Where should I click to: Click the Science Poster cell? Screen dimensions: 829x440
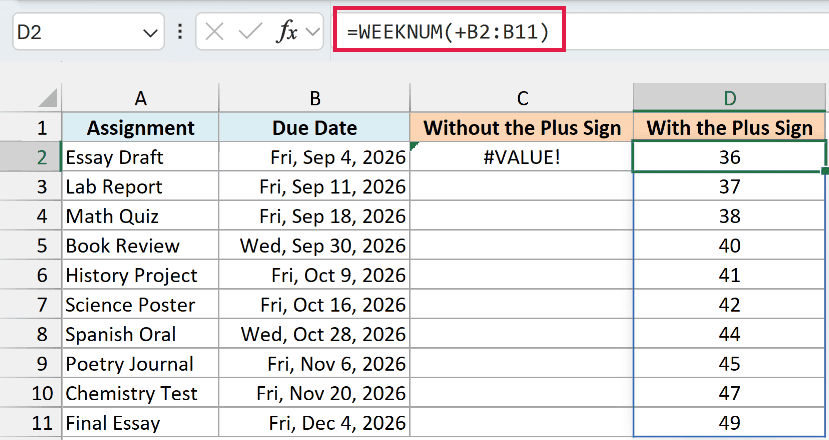click(140, 305)
